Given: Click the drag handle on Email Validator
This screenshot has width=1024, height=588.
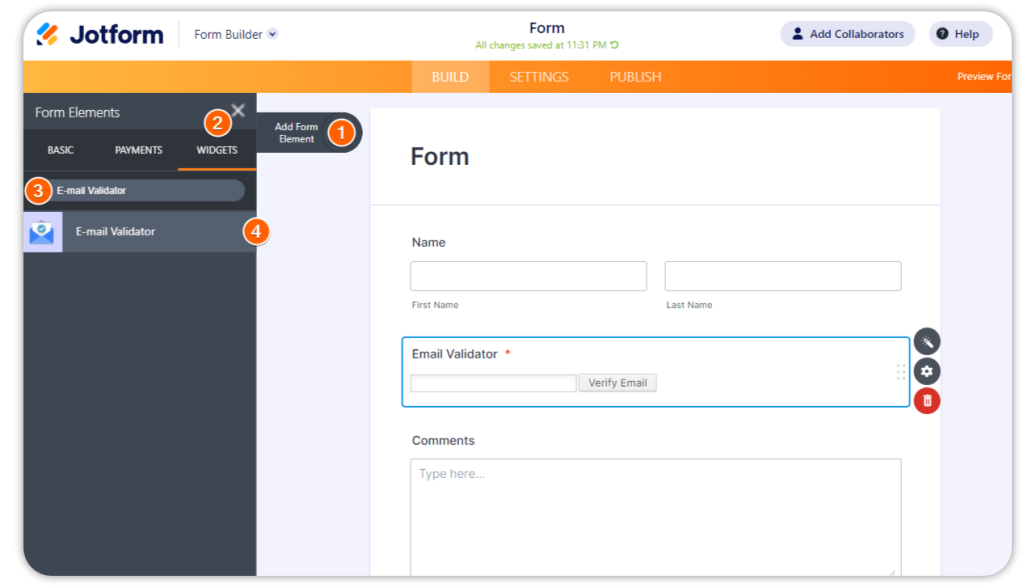Looking at the screenshot, I should coord(901,372).
